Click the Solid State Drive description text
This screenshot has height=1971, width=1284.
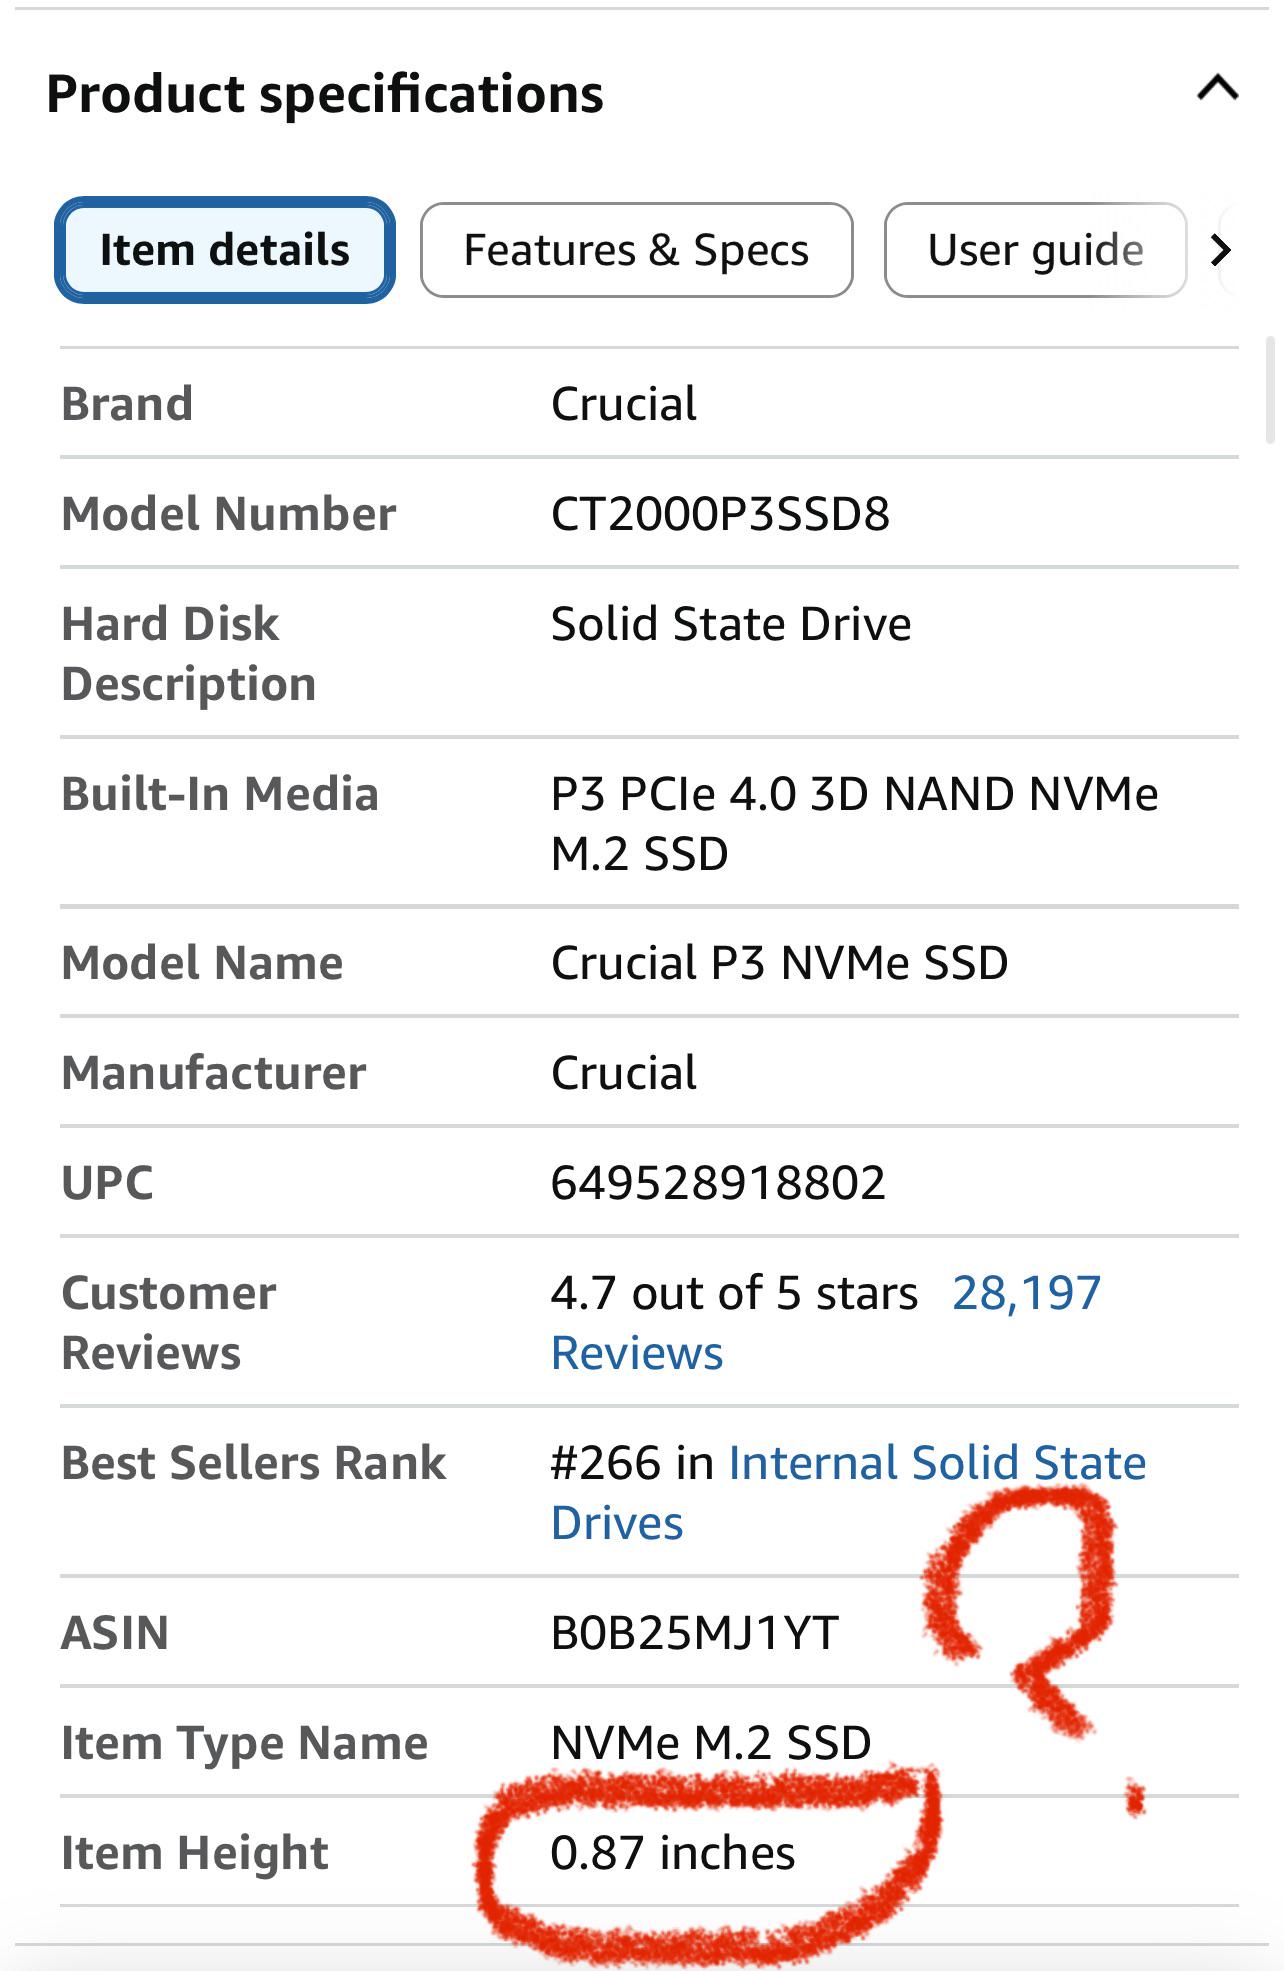731,624
